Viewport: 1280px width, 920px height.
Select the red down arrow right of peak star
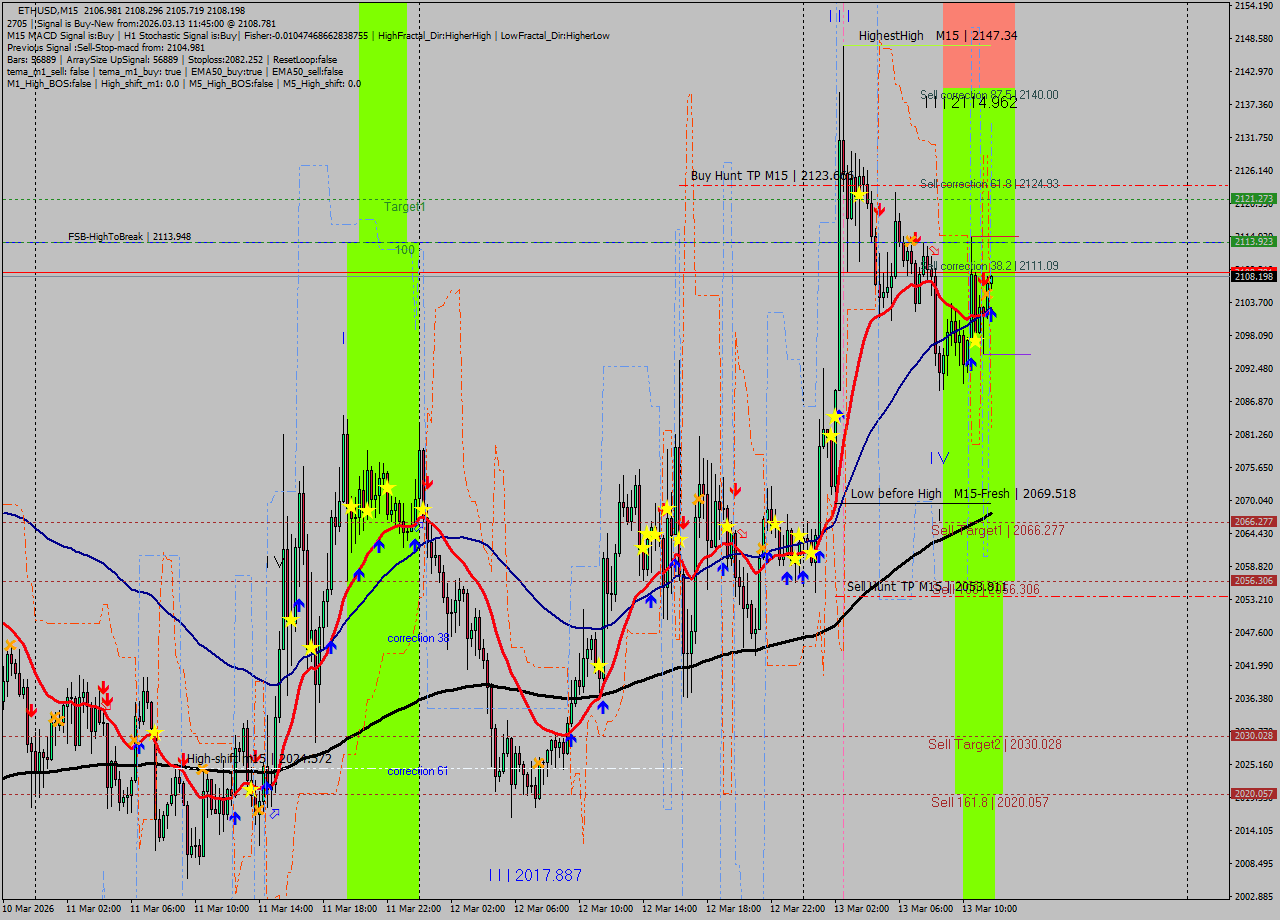(x=879, y=211)
